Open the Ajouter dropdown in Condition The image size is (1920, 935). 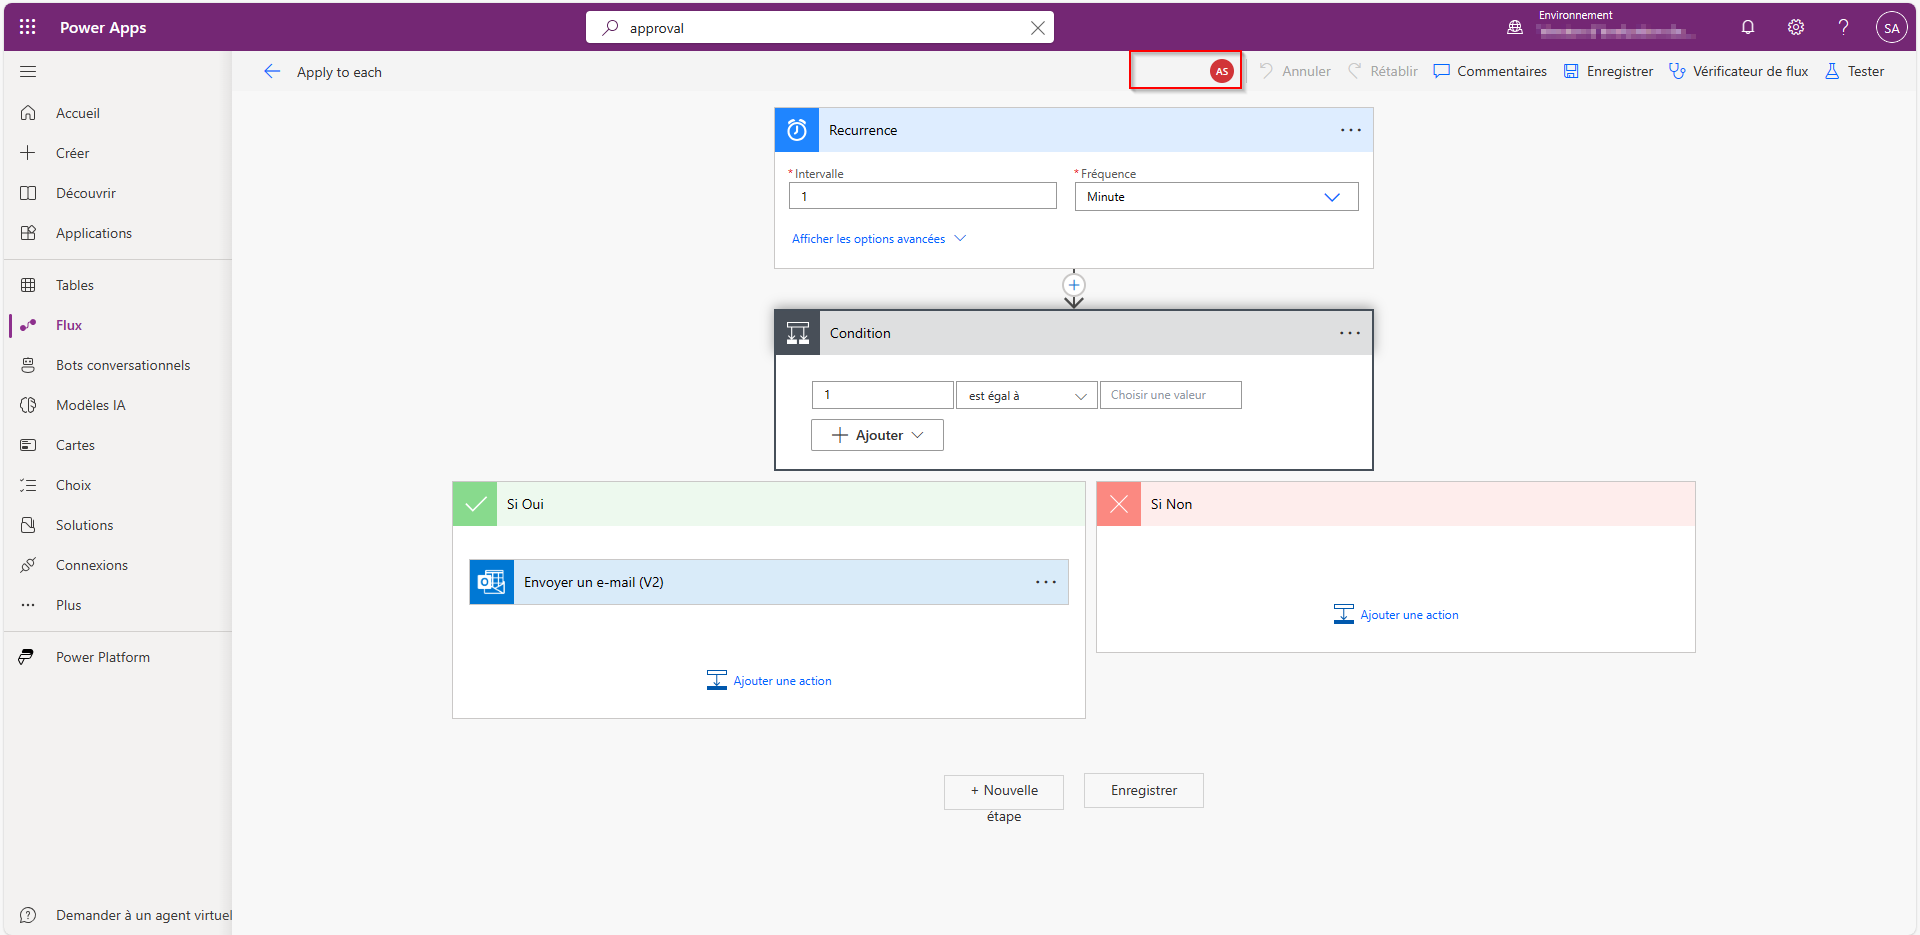pos(877,435)
